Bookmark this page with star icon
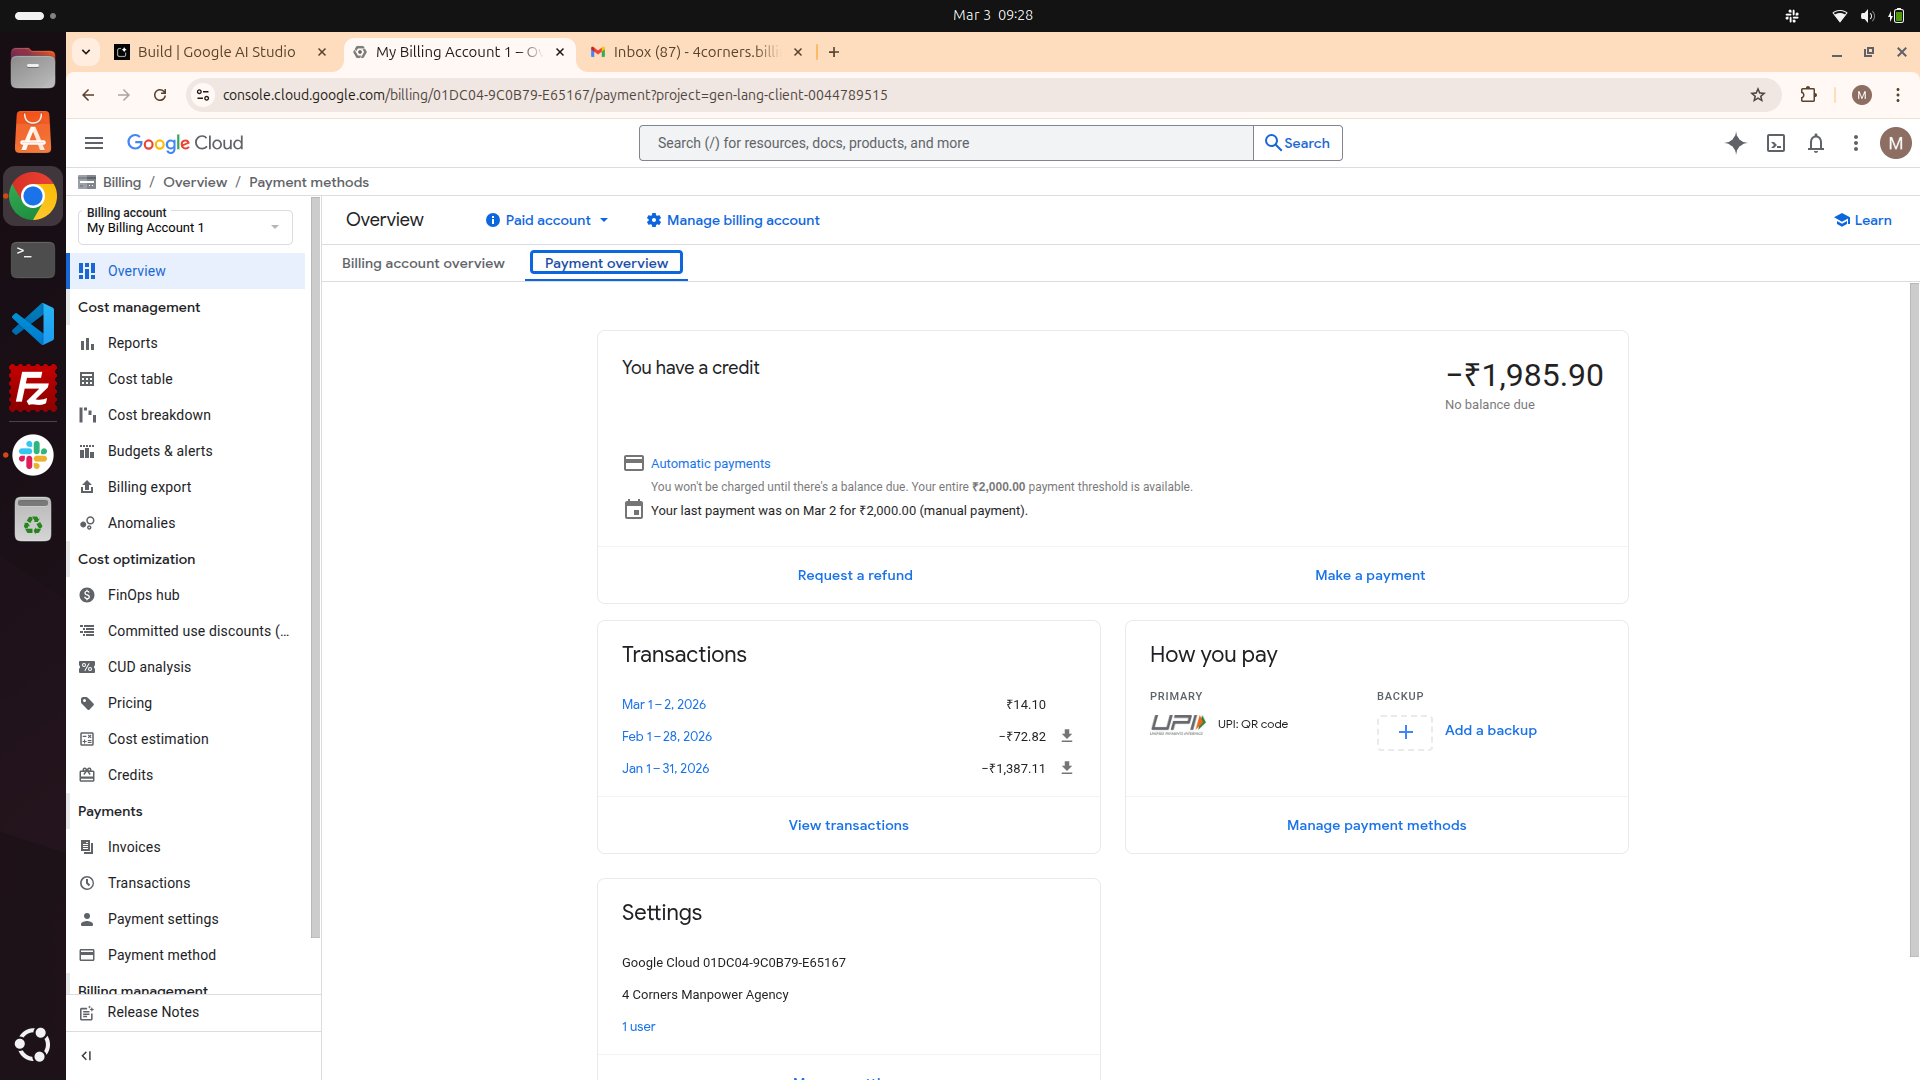 (1757, 95)
